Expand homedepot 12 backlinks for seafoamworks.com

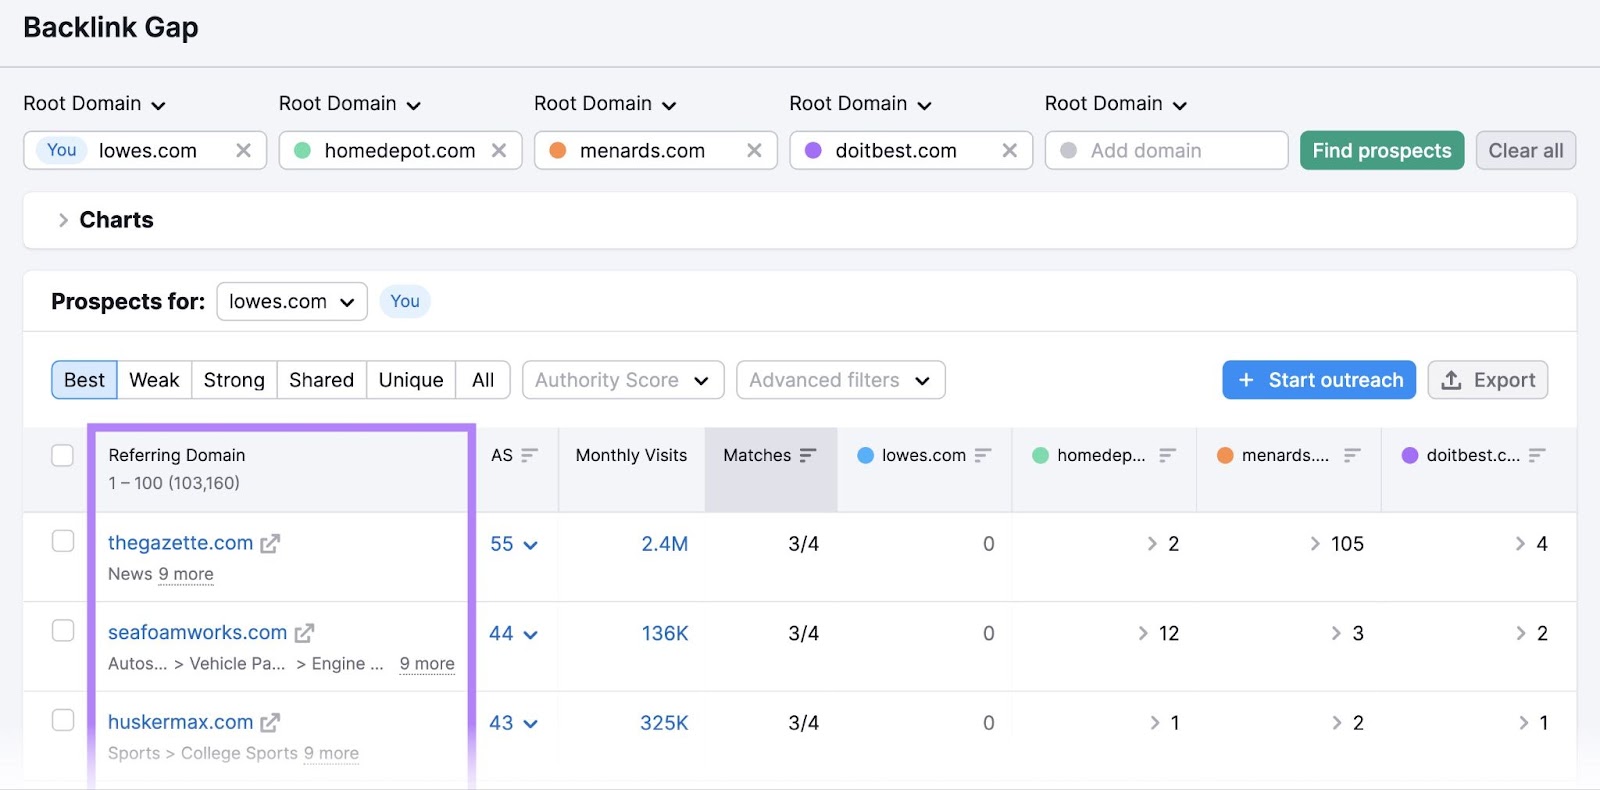pyautogui.click(x=1143, y=633)
